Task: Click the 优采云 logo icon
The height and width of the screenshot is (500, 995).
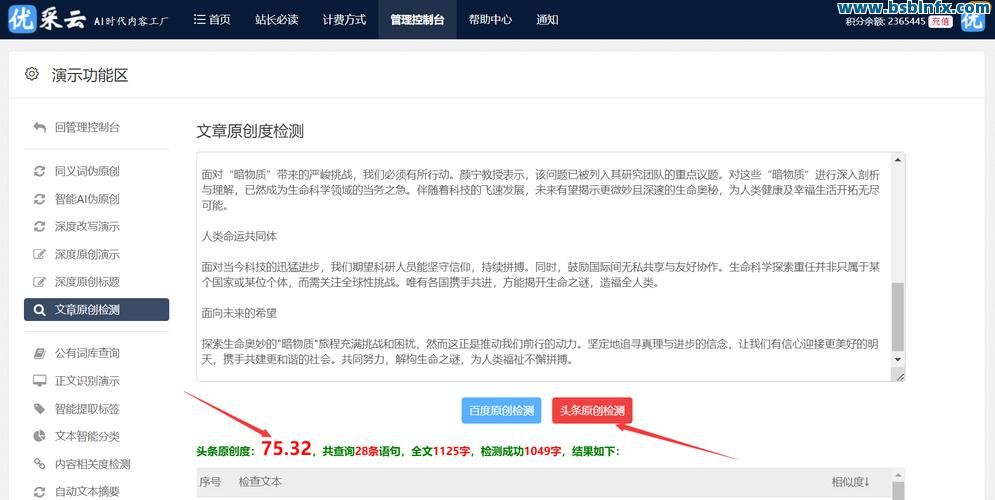Action: (22, 19)
